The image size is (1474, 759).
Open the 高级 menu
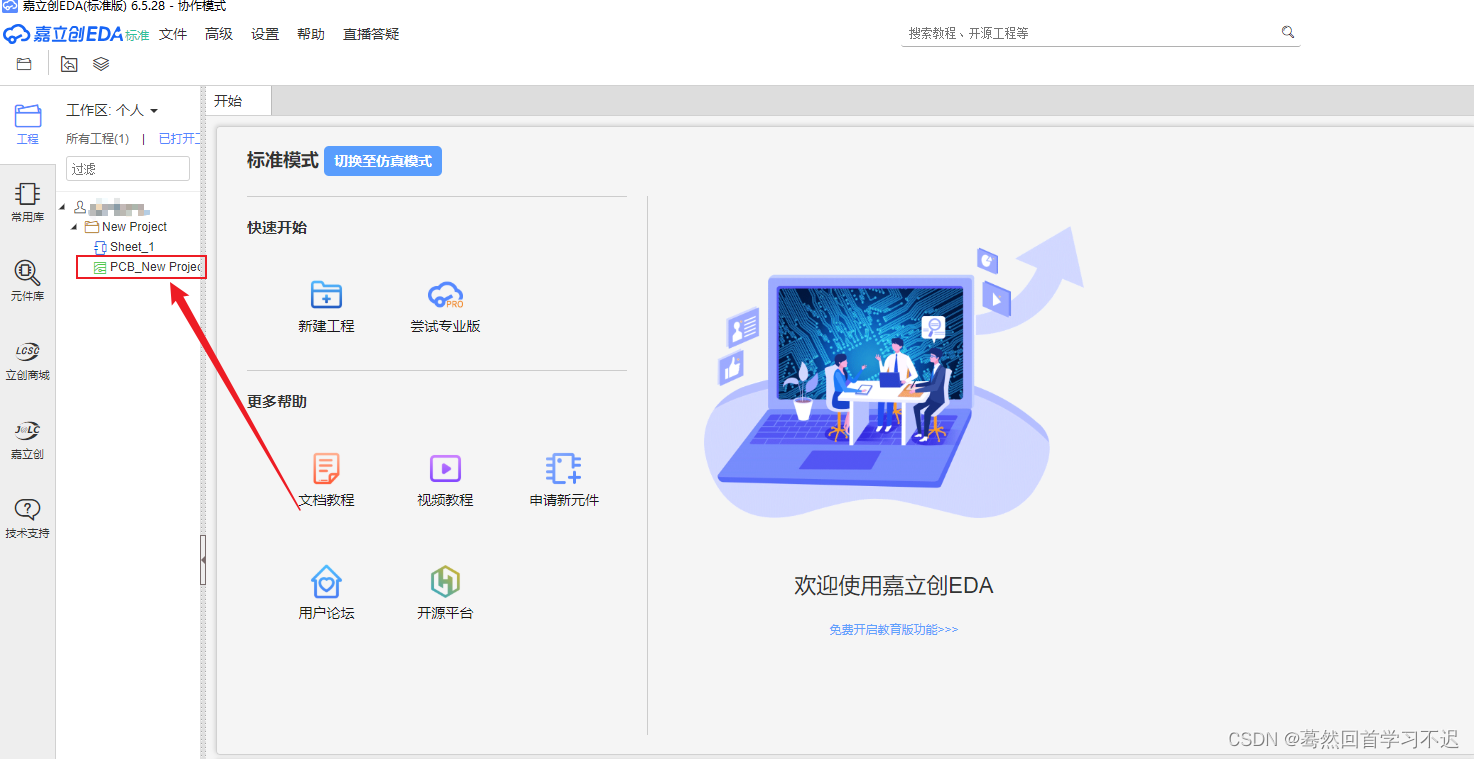pos(219,34)
